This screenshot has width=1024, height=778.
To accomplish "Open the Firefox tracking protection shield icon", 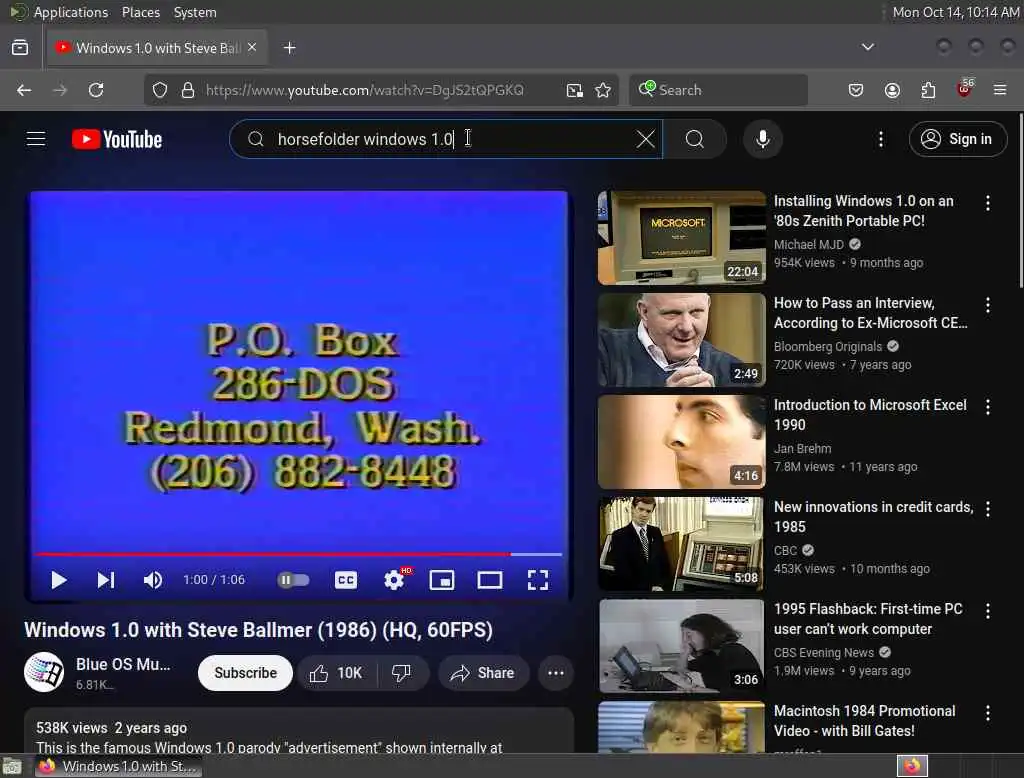I will point(160,89).
